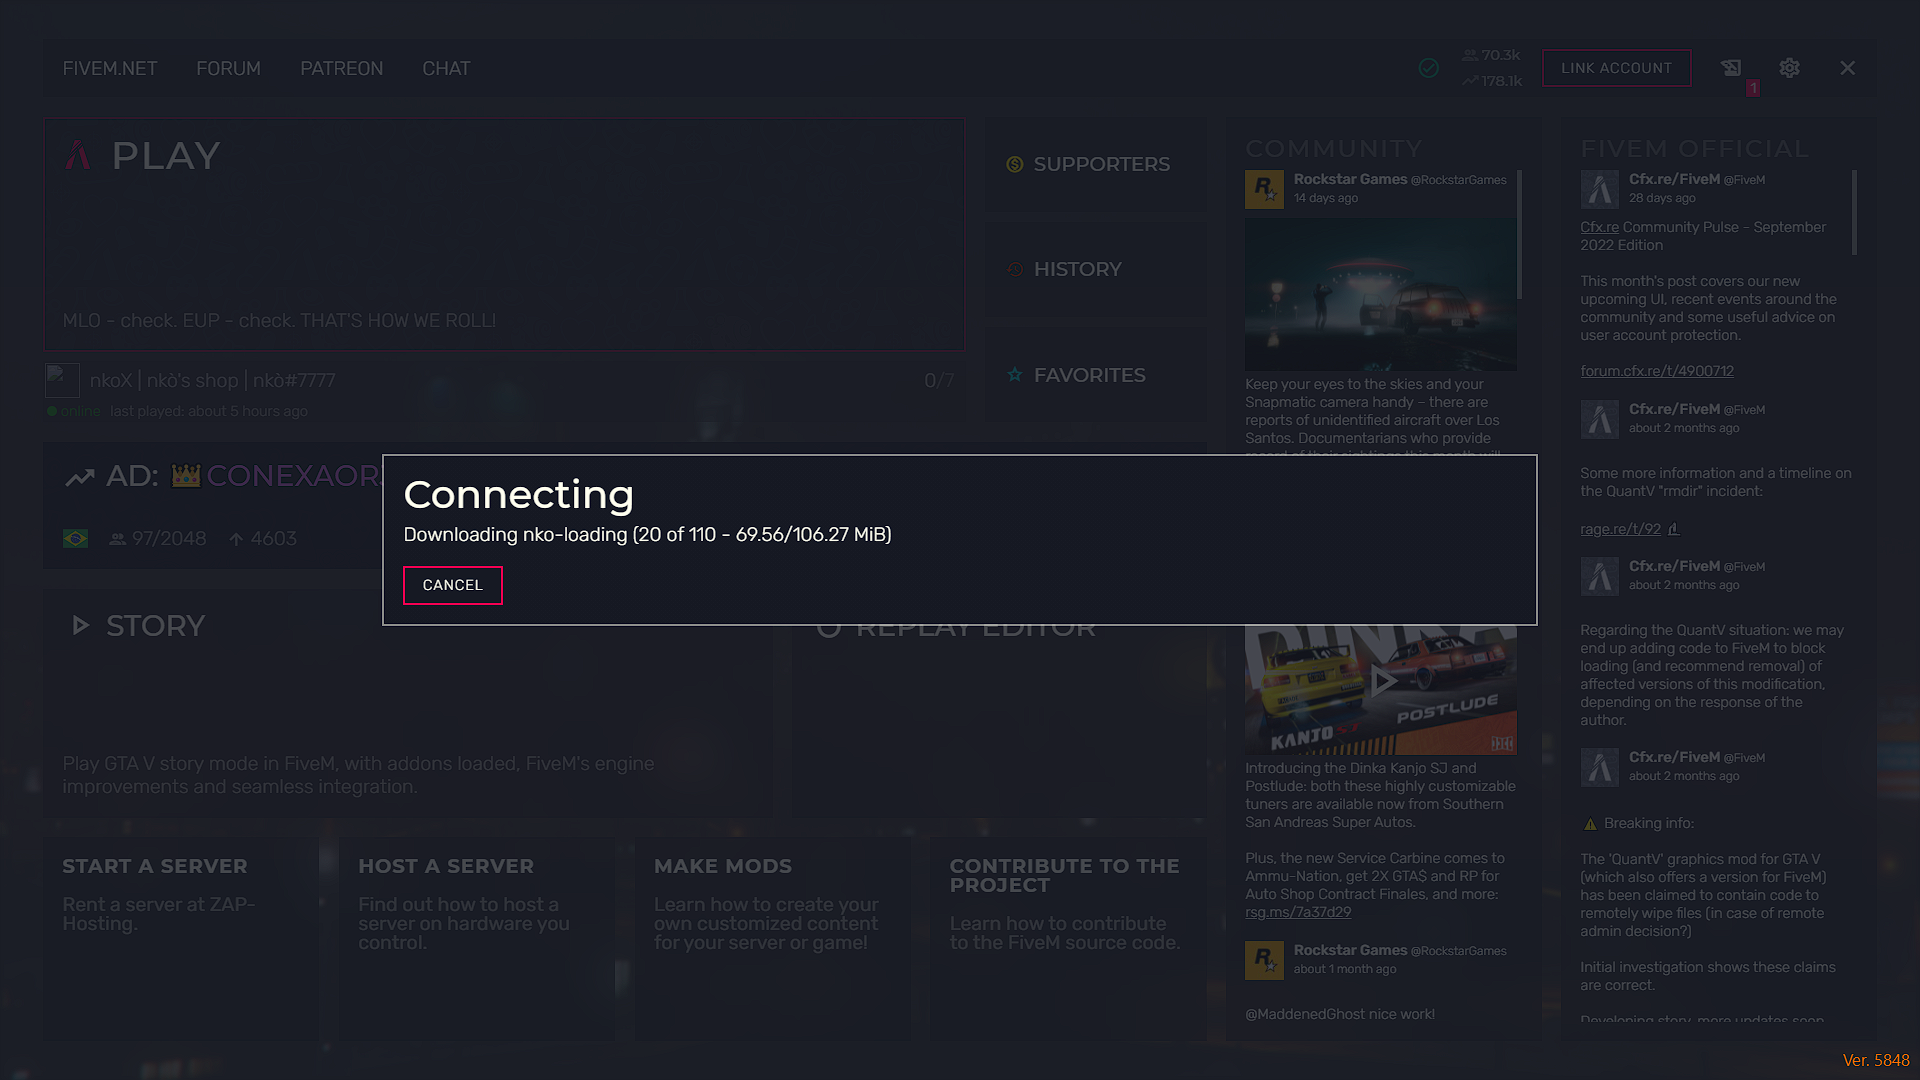The image size is (1920, 1080).
Task: Open the FAVORITES server list
Action: click(1095, 375)
